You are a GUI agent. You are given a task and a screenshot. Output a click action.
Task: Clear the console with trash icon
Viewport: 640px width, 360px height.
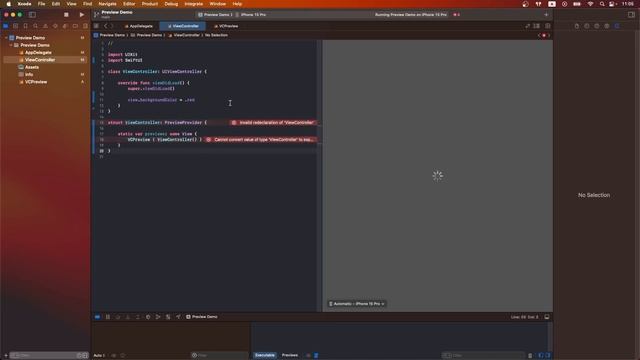pyautogui.click(x=530, y=356)
